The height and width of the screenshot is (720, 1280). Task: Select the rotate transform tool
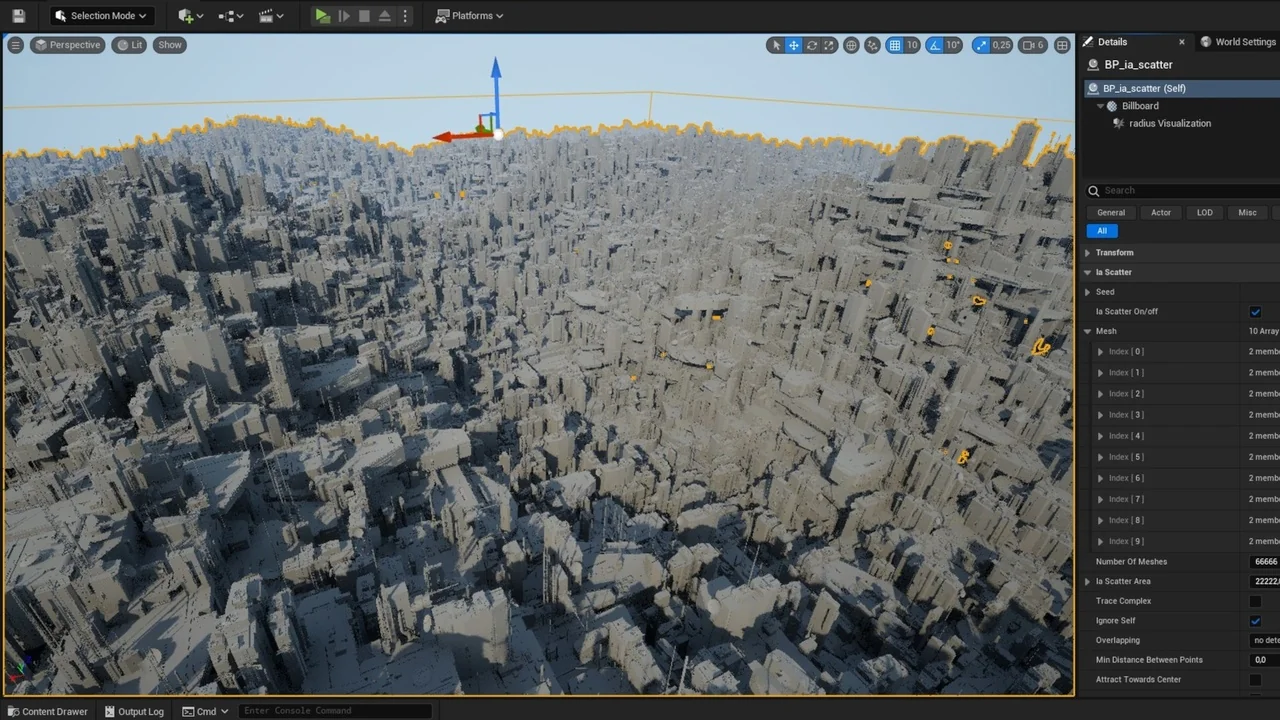tap(812, 45)
